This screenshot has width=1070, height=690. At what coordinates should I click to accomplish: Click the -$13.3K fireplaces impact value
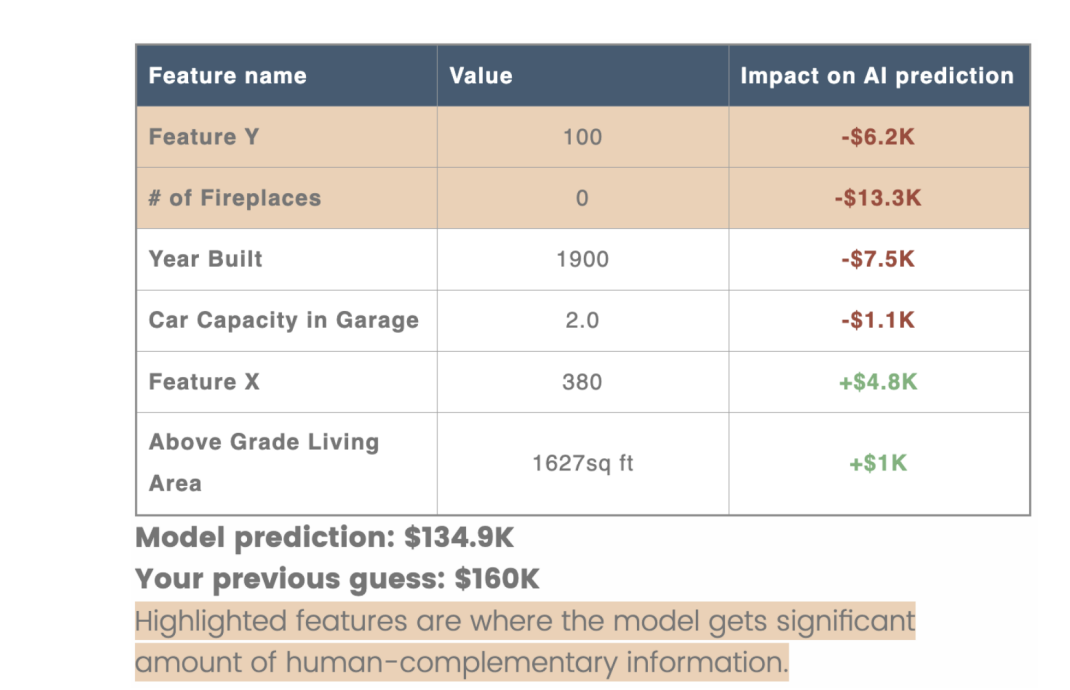point(878,198)
